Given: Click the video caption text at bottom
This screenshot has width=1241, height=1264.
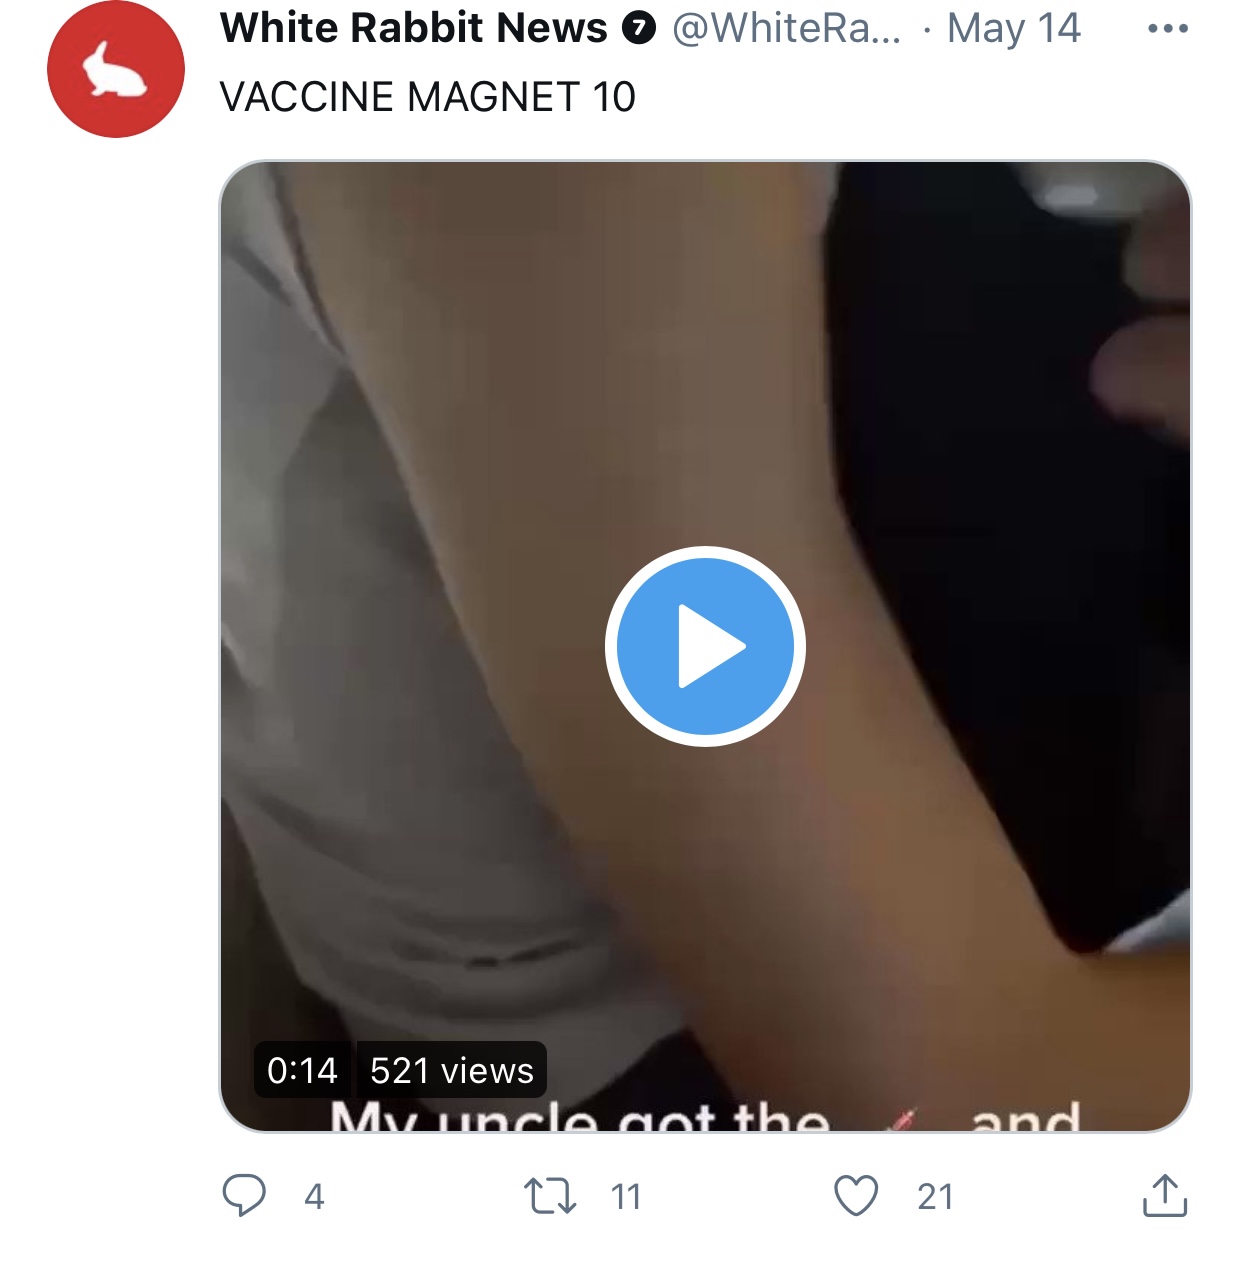Looking at the screenshot, I should [x=706, y=1116].
